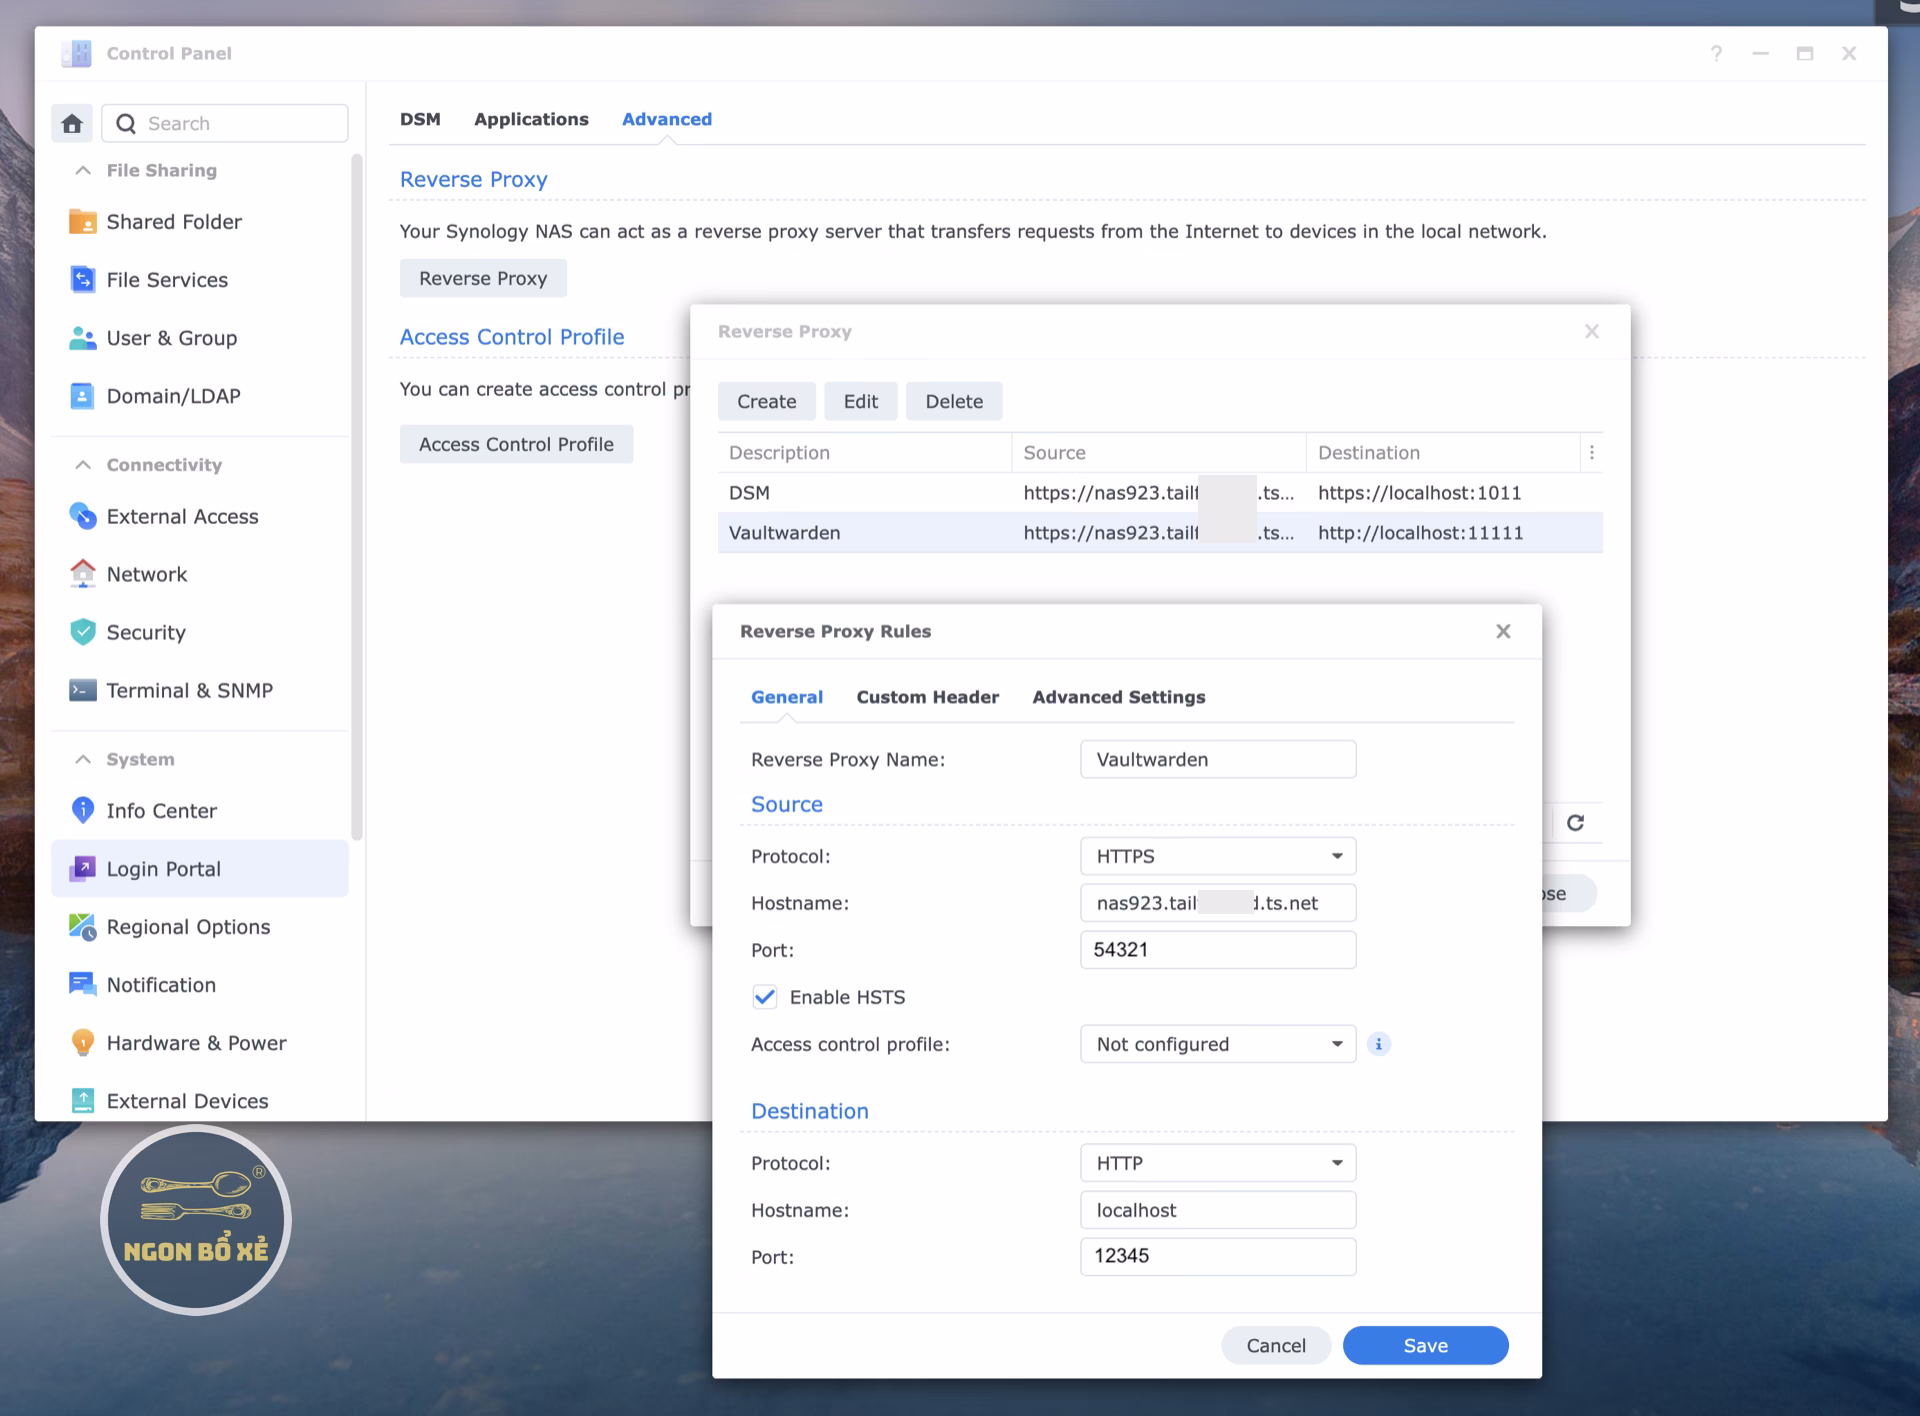Click the Reverse Proxy Name field

[x=1218, y=759]
